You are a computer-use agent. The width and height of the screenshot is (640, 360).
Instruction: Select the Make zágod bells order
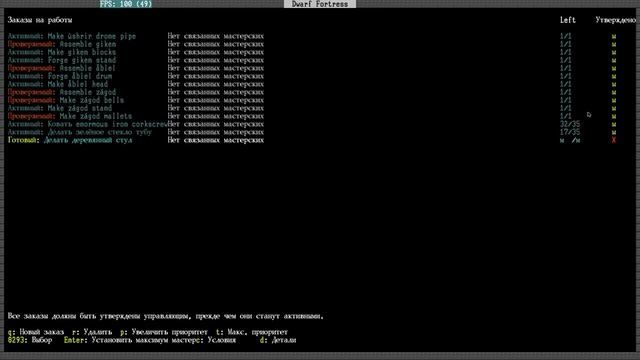pyautogui.click(x=66, y=100)
